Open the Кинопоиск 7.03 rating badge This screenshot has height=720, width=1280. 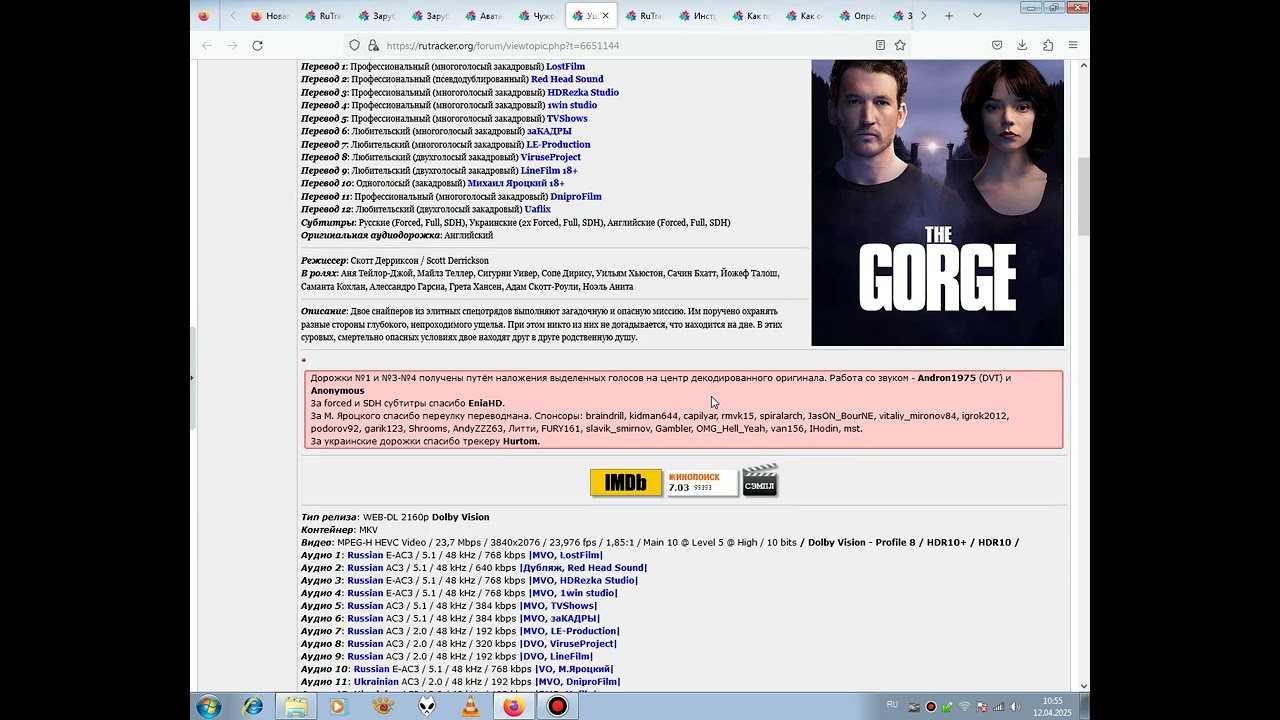coord(702,483)
